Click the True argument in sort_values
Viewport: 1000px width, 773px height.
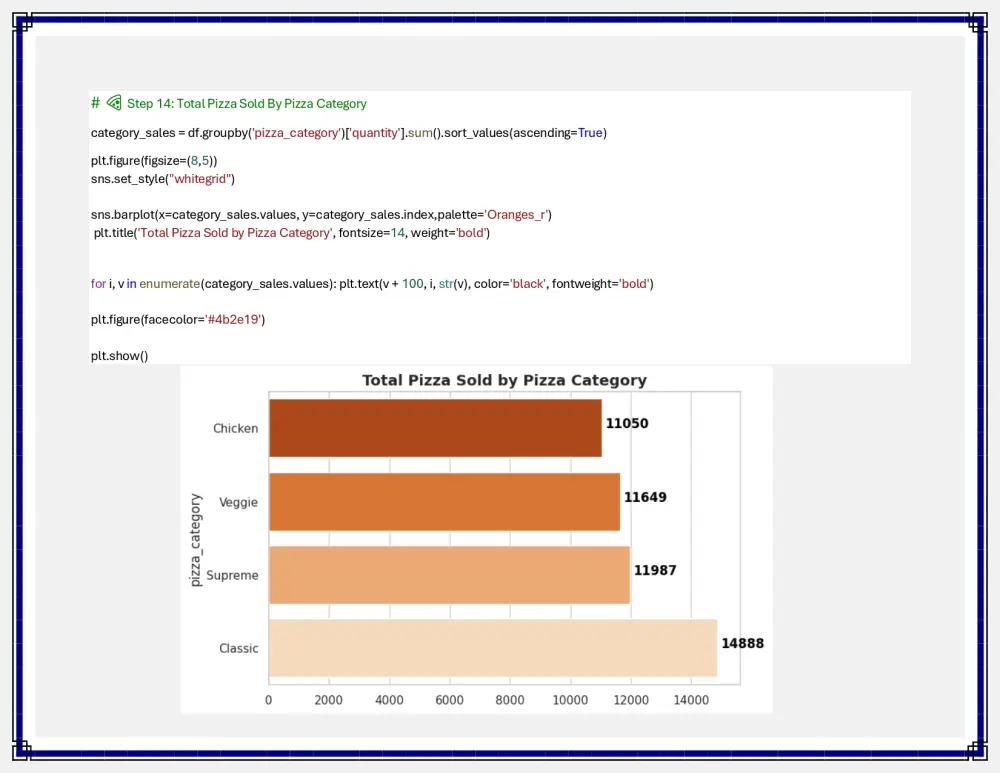(594, 132)
